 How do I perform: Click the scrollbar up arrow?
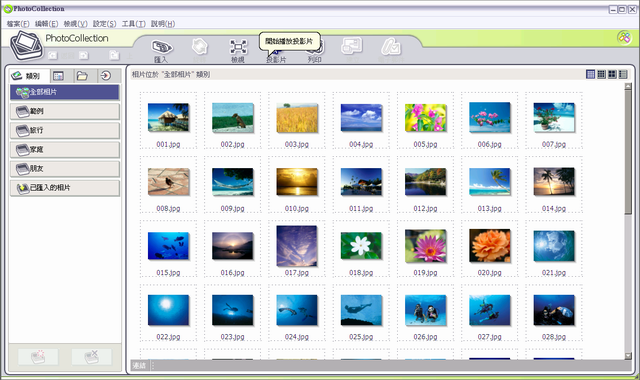pos(628,86)
